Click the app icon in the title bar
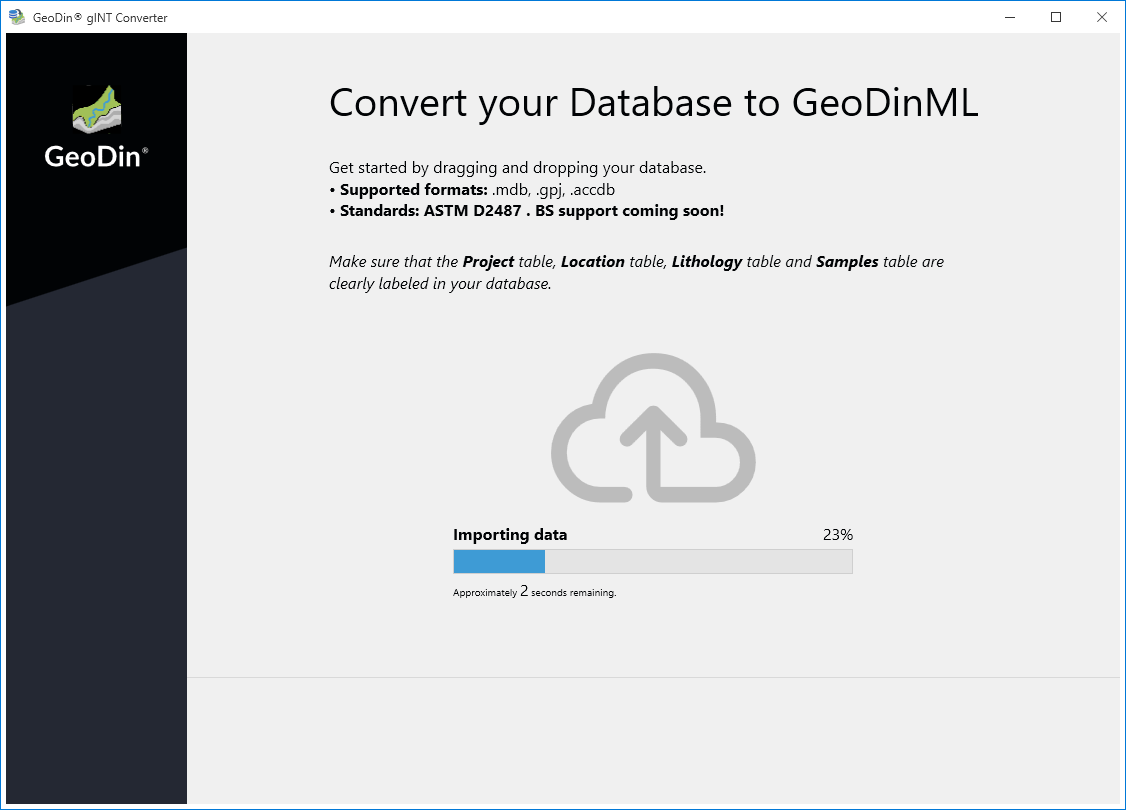Viewport: 1126px width, 810px height. point(16,17)
